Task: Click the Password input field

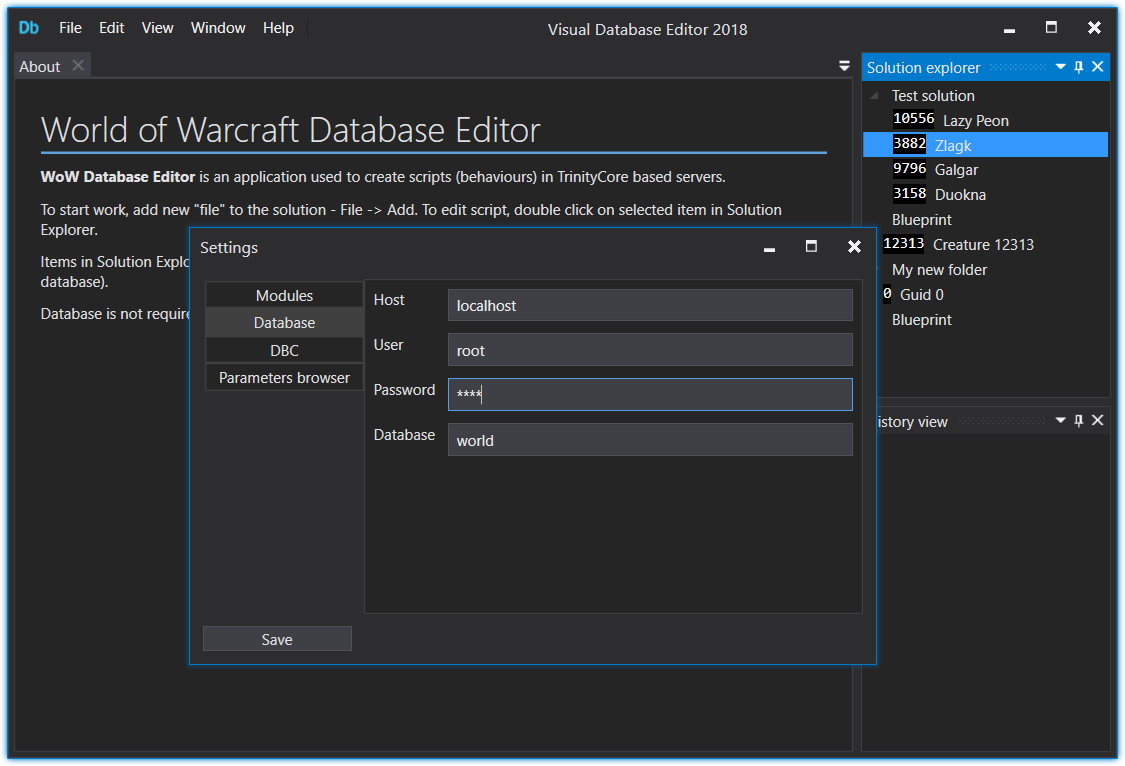Action: 650,394
